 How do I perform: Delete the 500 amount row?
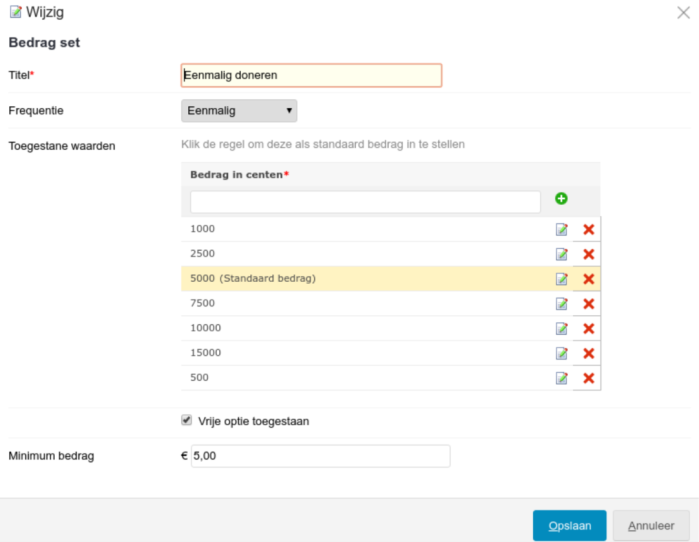click(x=588, y=378)
